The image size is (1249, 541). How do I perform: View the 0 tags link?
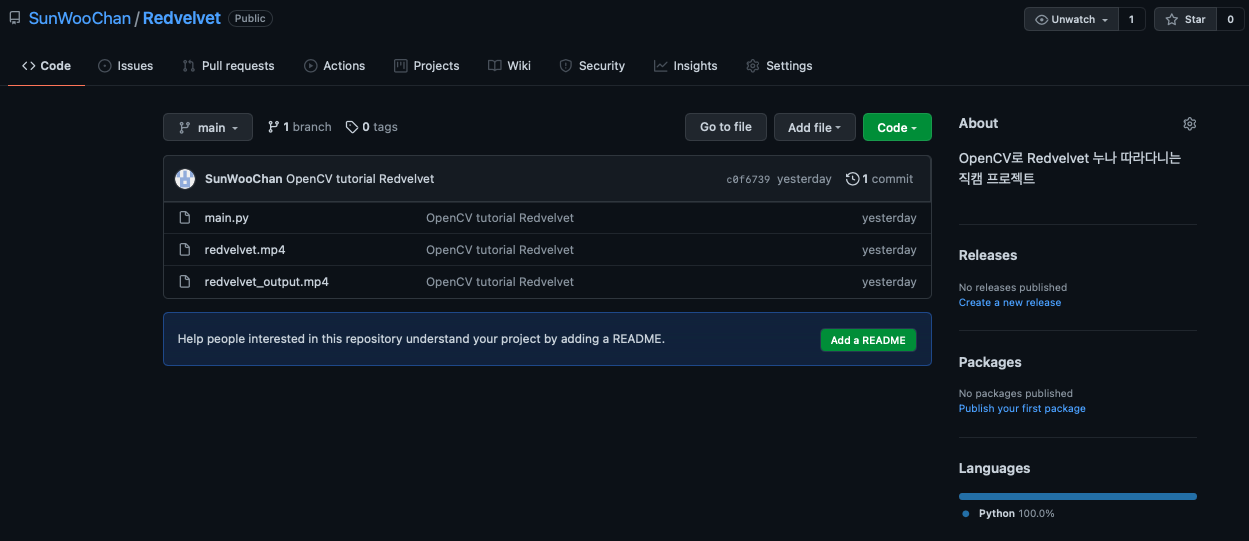click(x=372, y=127)
